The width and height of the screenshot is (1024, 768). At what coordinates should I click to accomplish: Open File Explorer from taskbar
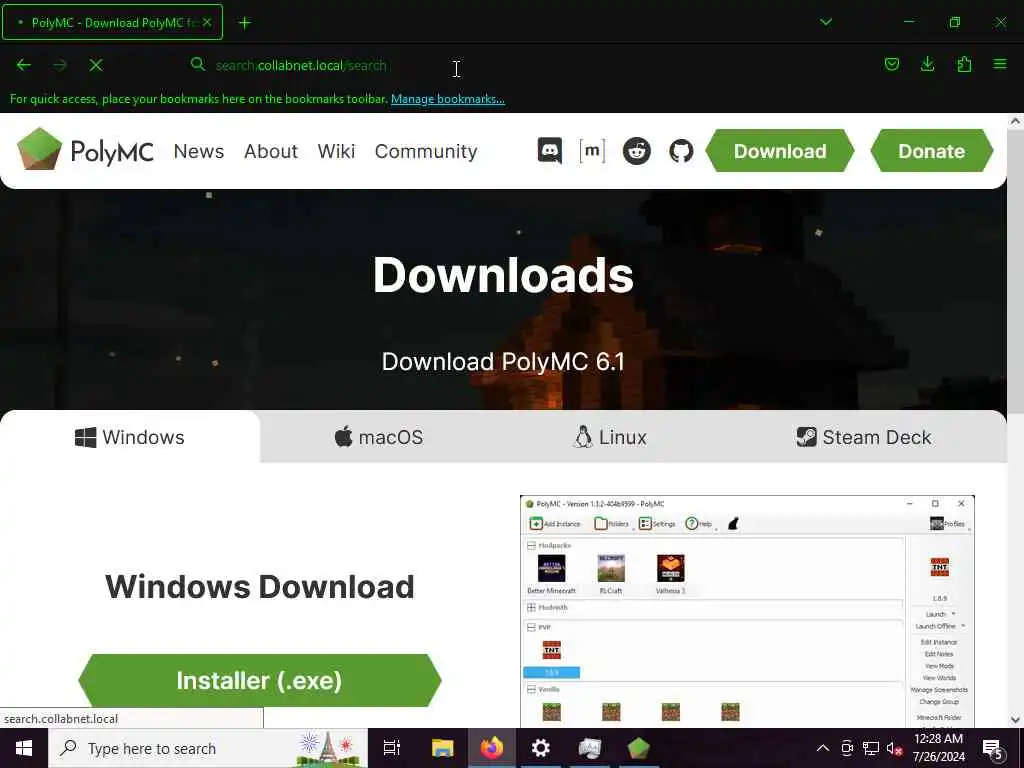(442, 748)
